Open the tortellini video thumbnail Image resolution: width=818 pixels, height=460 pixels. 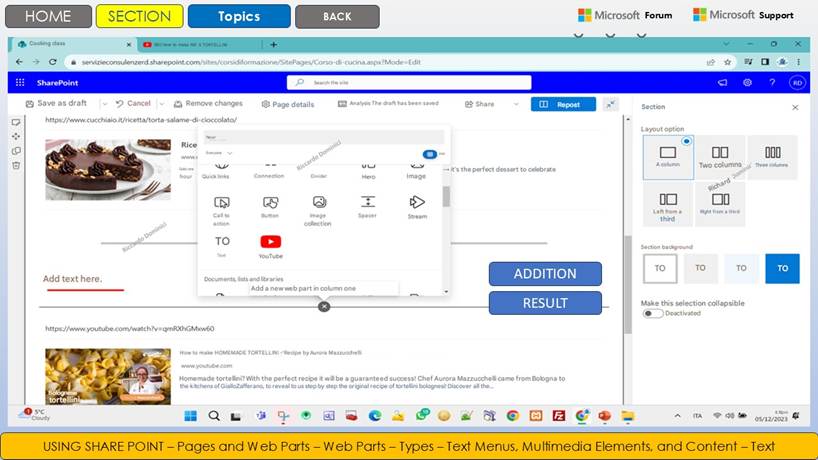pos(108,377)
